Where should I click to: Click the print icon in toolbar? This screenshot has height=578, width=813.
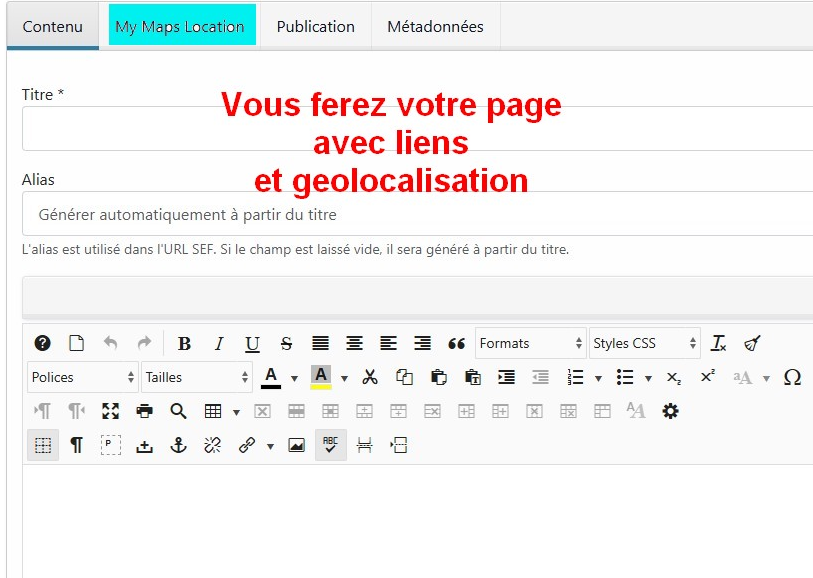144,411
